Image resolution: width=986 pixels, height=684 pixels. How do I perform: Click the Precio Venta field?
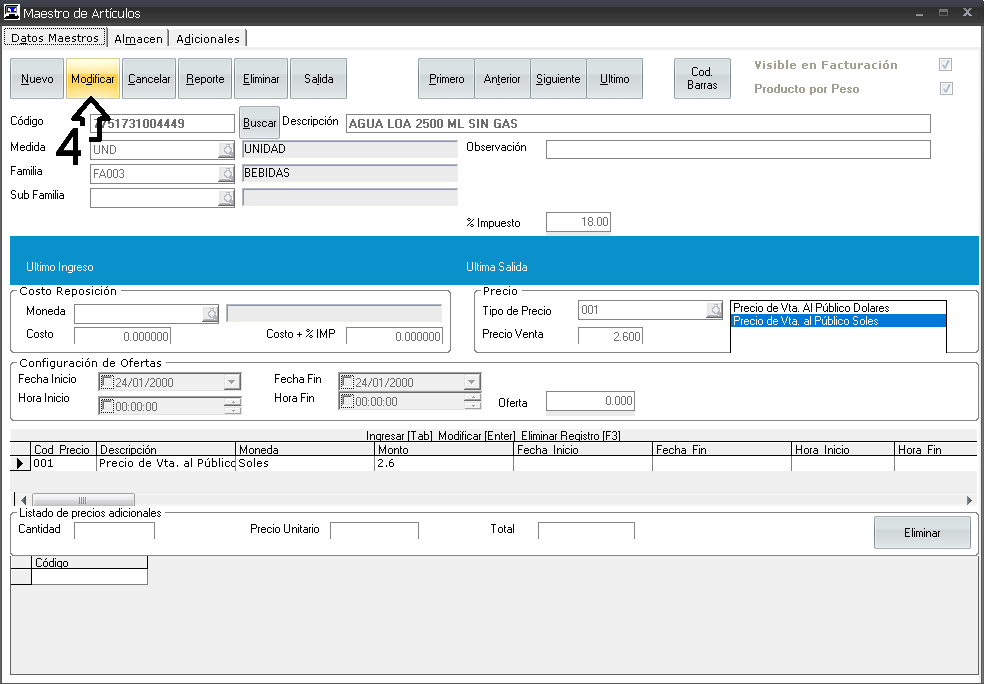tap(611, 336)
